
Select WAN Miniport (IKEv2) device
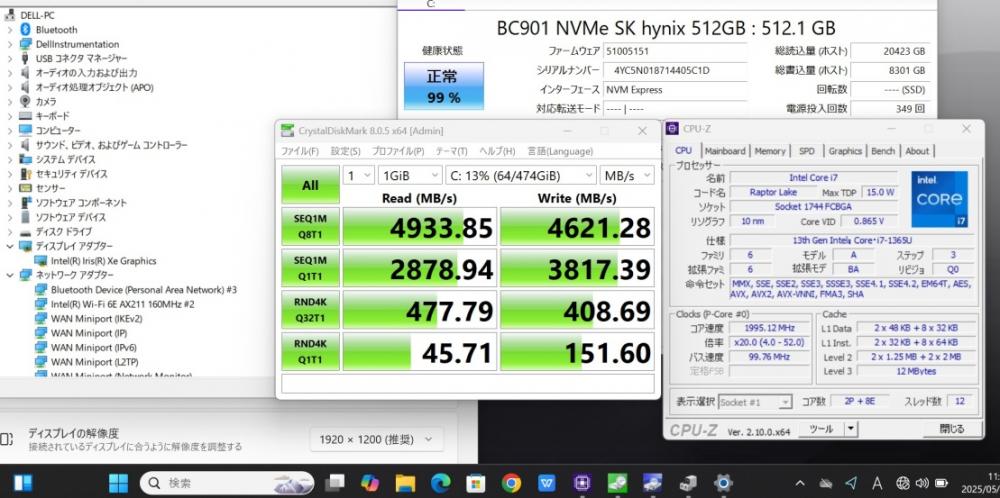click(x=96, y=318)
